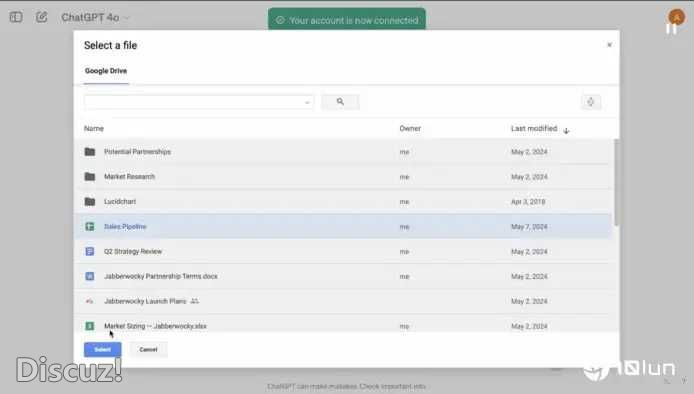Toggle sort order button at right
The height and width of the screenshot is (394, 694).
pyautogui.click(x=590, y=102)
